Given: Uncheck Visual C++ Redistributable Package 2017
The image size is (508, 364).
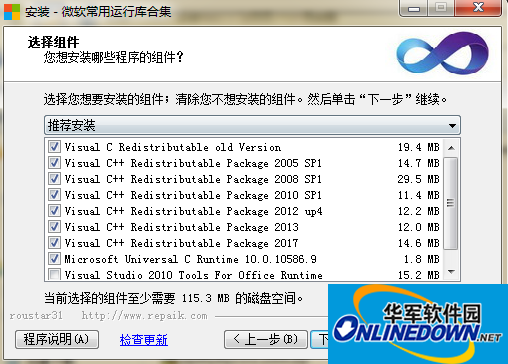Looking at the screenshot, I should 54,243.
